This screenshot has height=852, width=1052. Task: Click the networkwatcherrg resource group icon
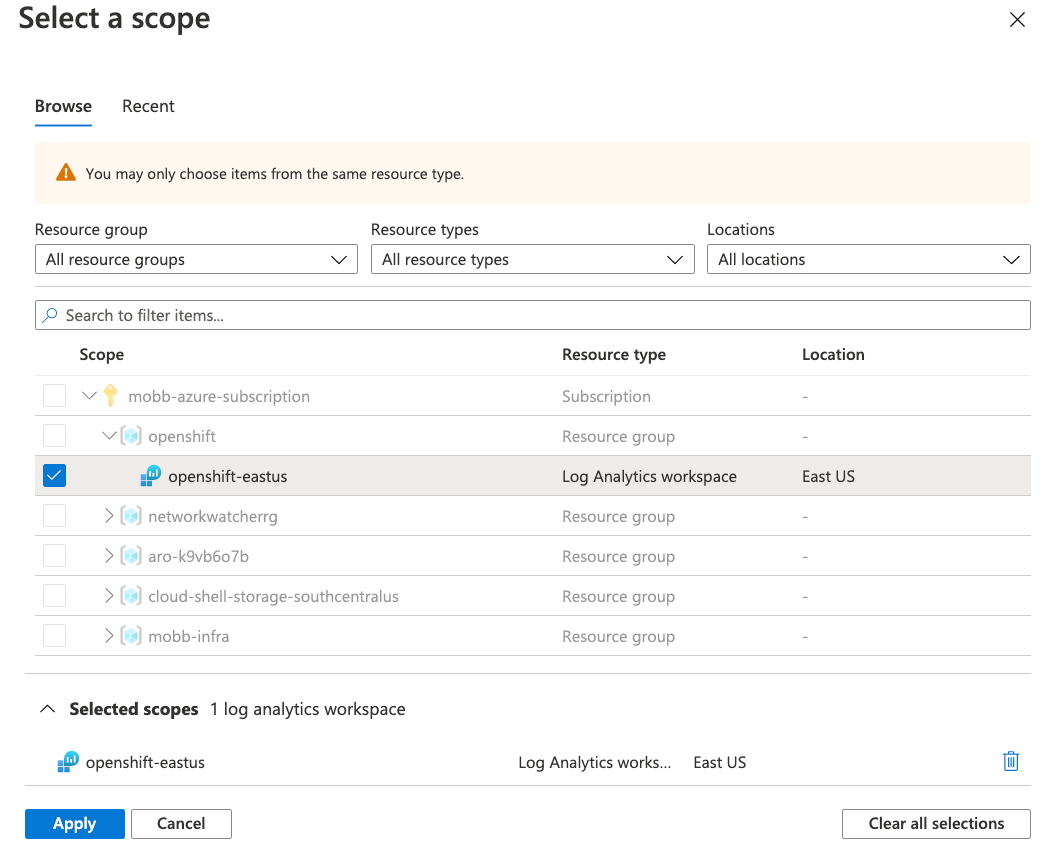[131, 515]
